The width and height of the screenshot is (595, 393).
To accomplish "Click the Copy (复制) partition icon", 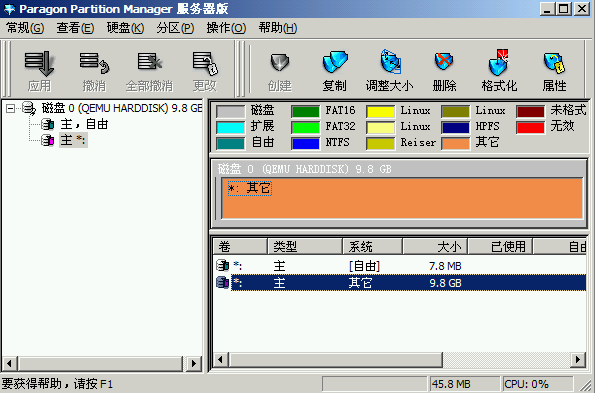I will (x=335, y=62).
